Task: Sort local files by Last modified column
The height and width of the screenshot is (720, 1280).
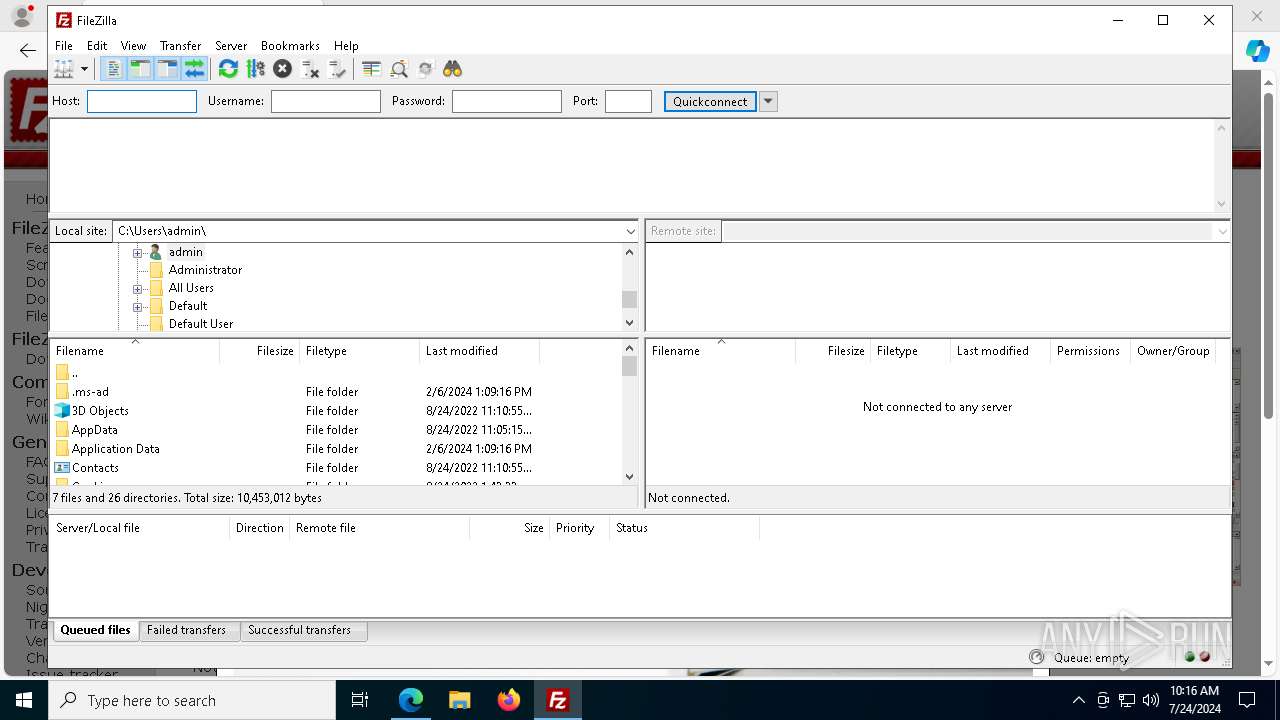Action: pos(480,351)
